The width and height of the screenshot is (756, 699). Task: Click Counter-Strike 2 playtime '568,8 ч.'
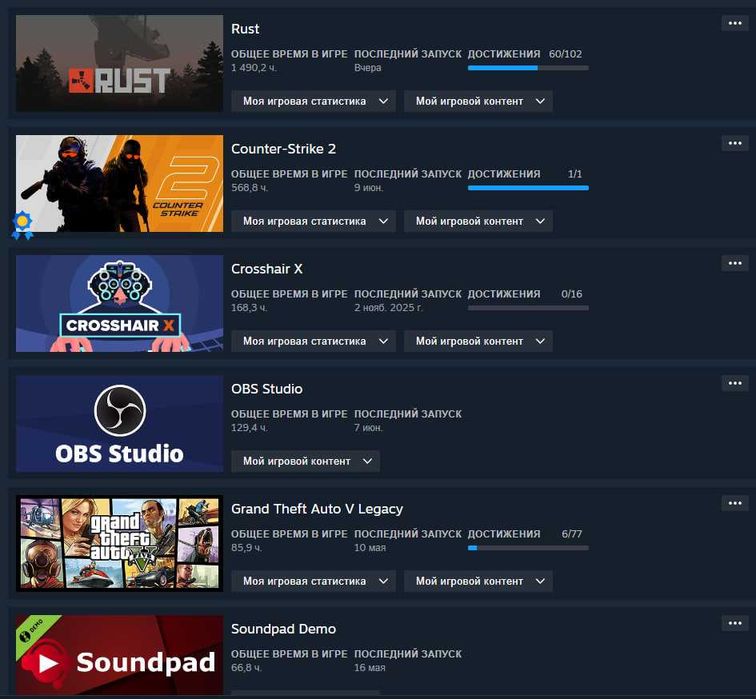250,188
